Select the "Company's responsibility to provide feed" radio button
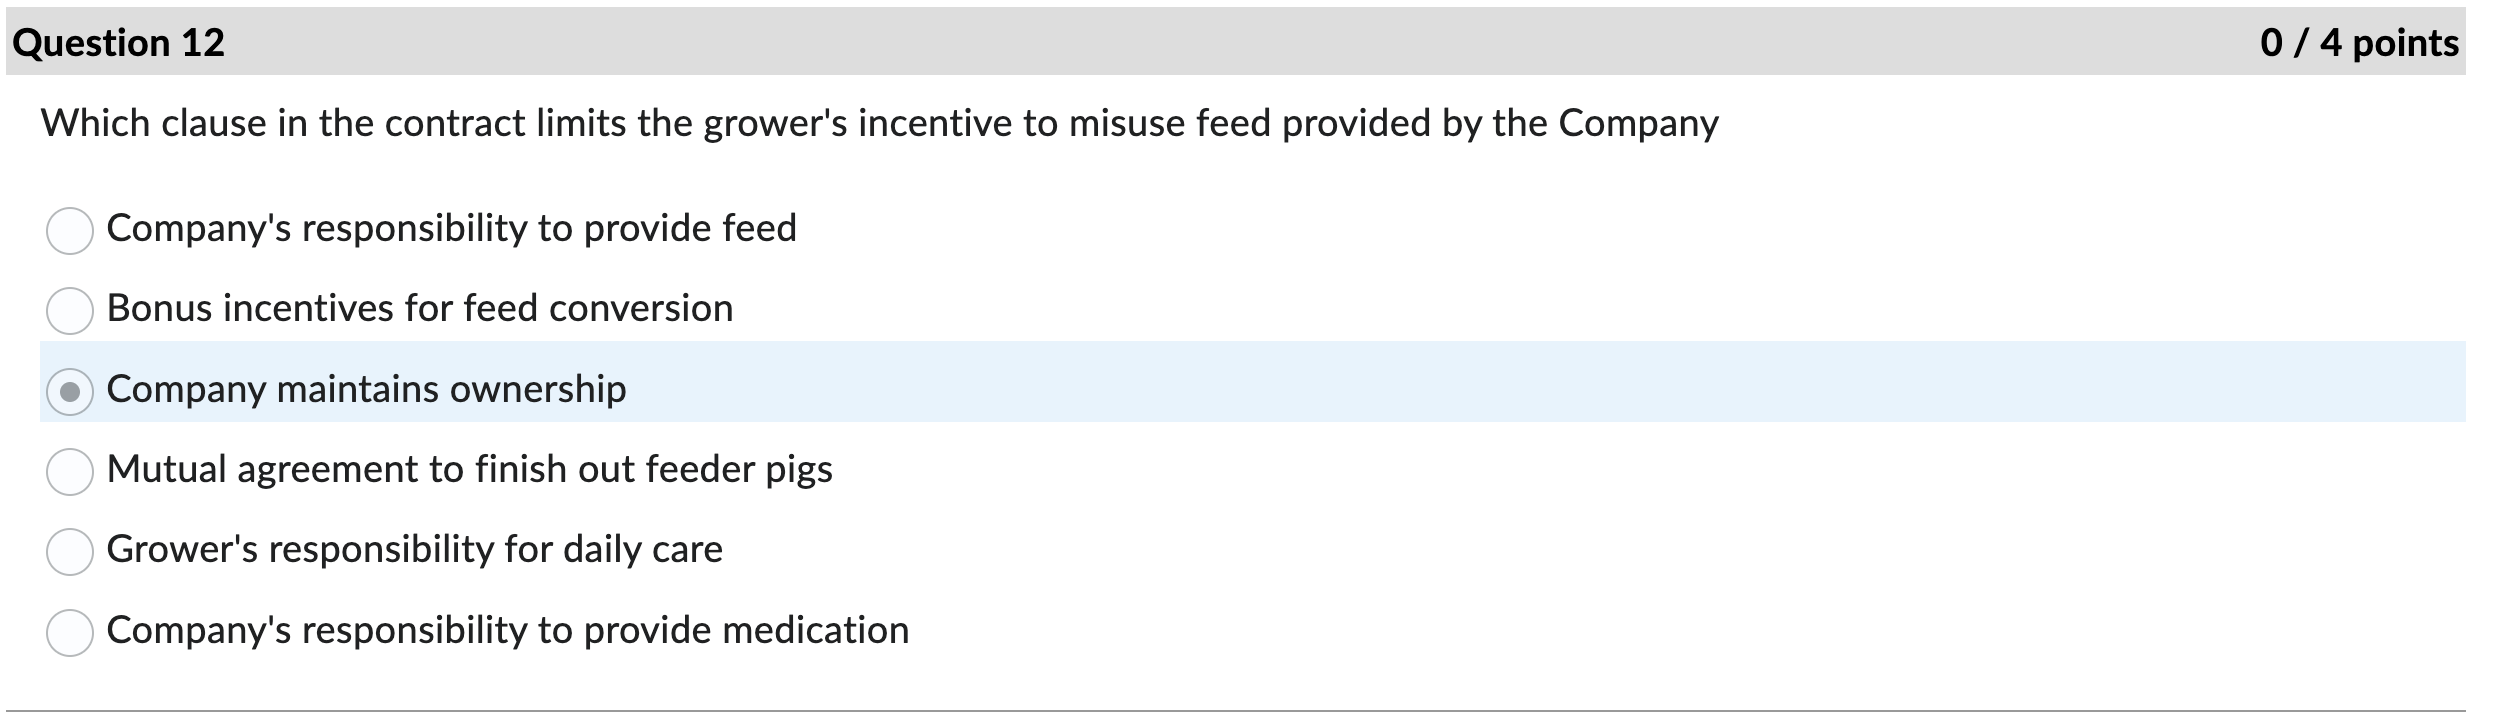 (68, 227)
